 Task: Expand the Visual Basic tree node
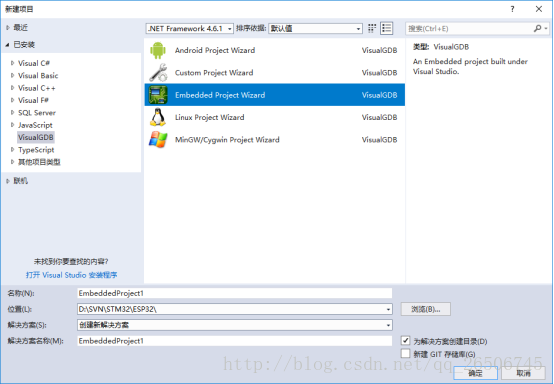coord(12,75)
